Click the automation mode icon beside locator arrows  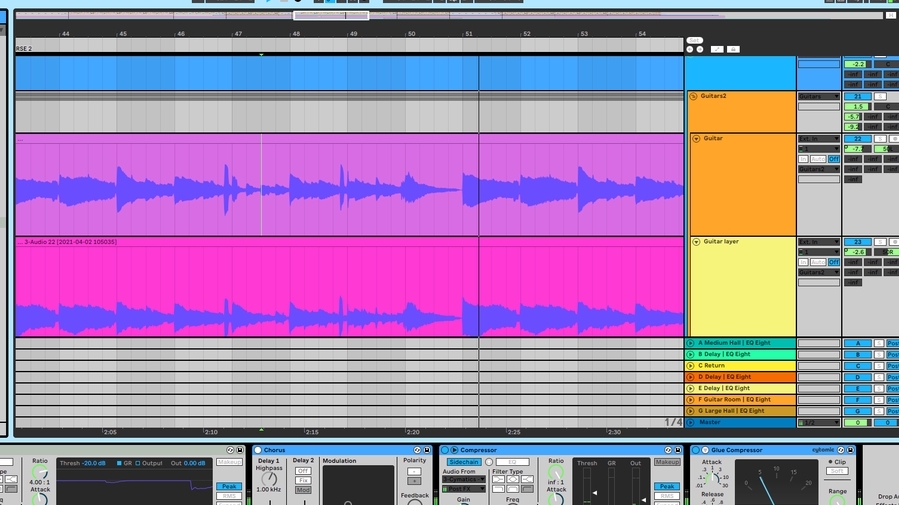click(x=717, y=49)
